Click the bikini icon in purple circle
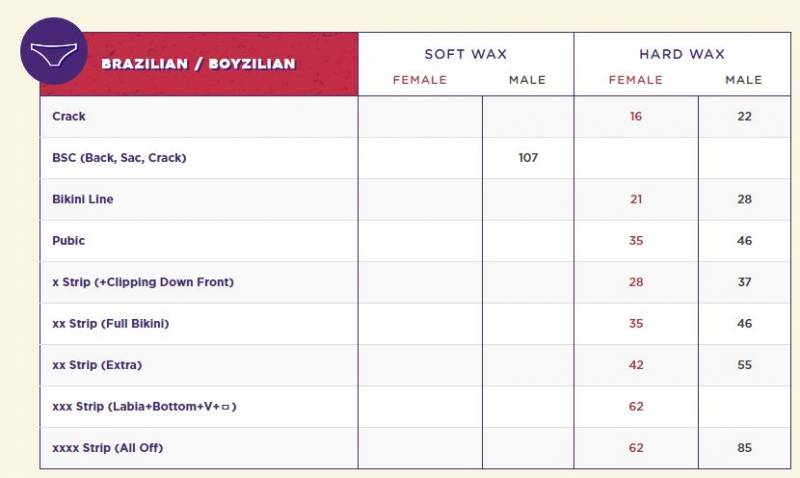Image resolution: width=800 pixels, height=478 pixels. [53, 50]
